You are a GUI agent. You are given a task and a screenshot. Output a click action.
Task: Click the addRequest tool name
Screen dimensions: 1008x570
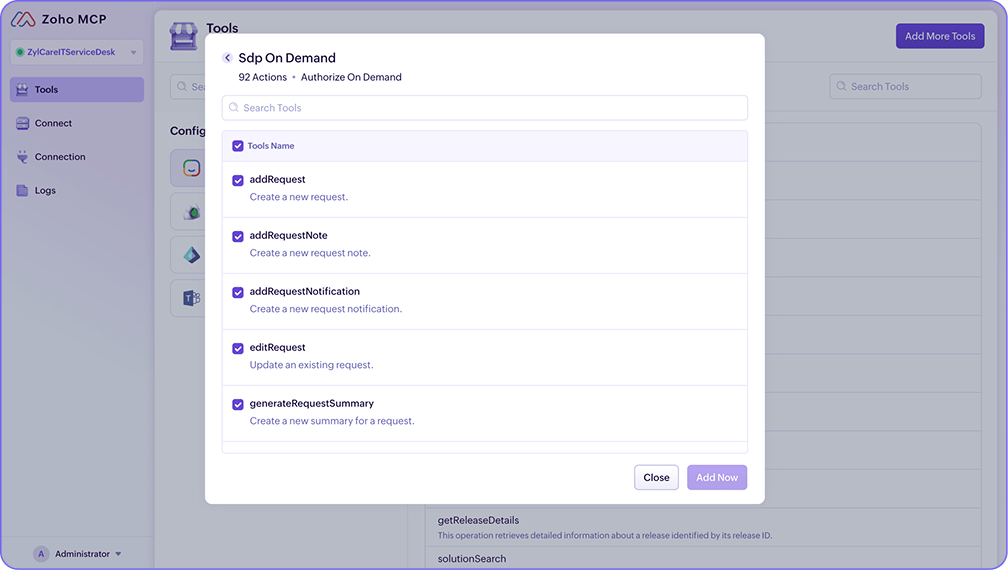277,179
